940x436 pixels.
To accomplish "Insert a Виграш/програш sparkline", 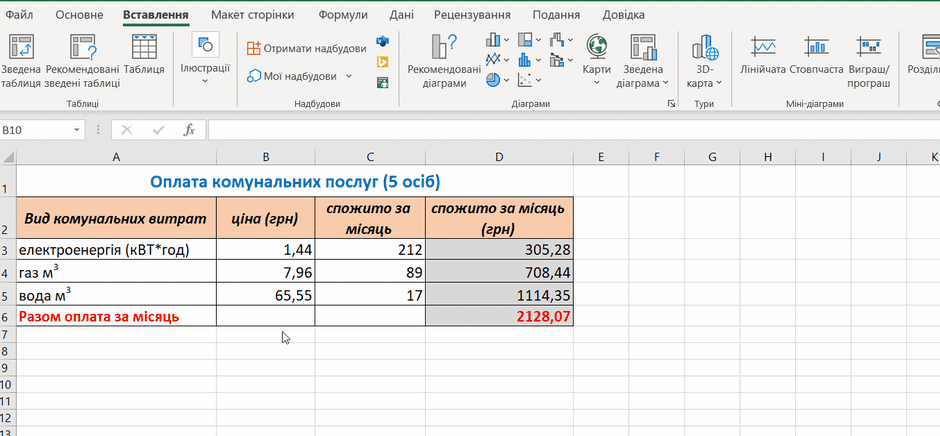I will tap(869, 61).
